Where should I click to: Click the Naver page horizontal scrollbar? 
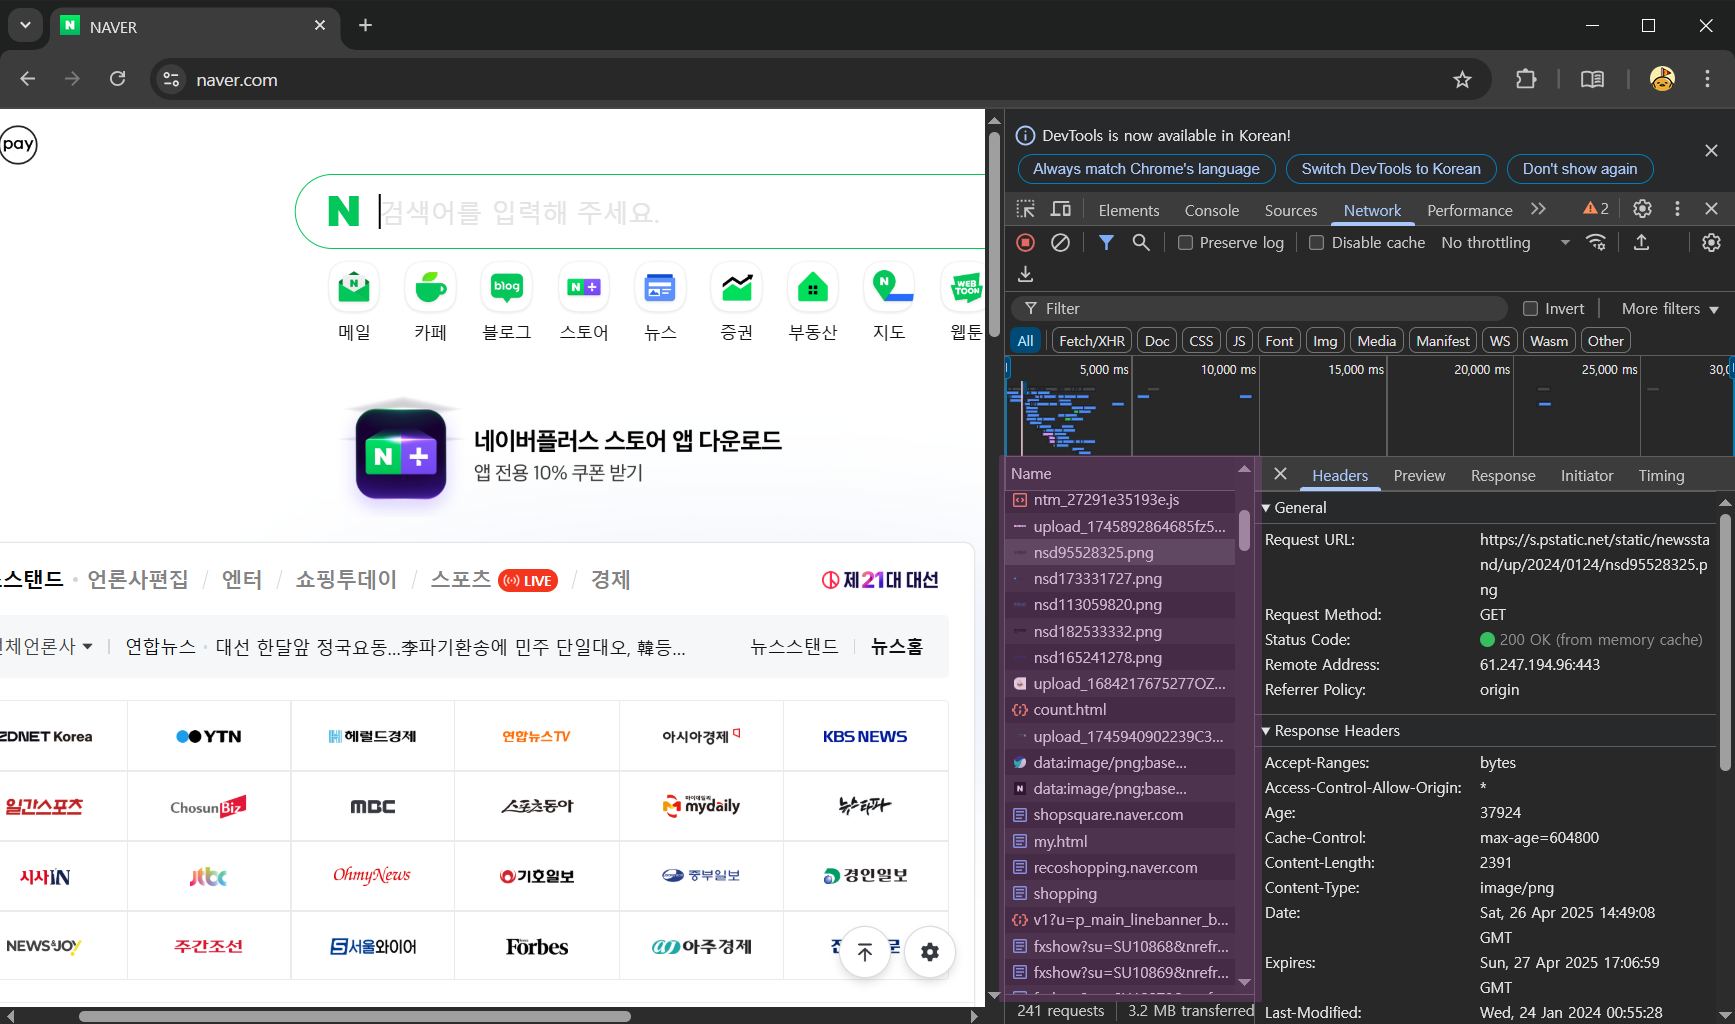tap(355, 1016)
